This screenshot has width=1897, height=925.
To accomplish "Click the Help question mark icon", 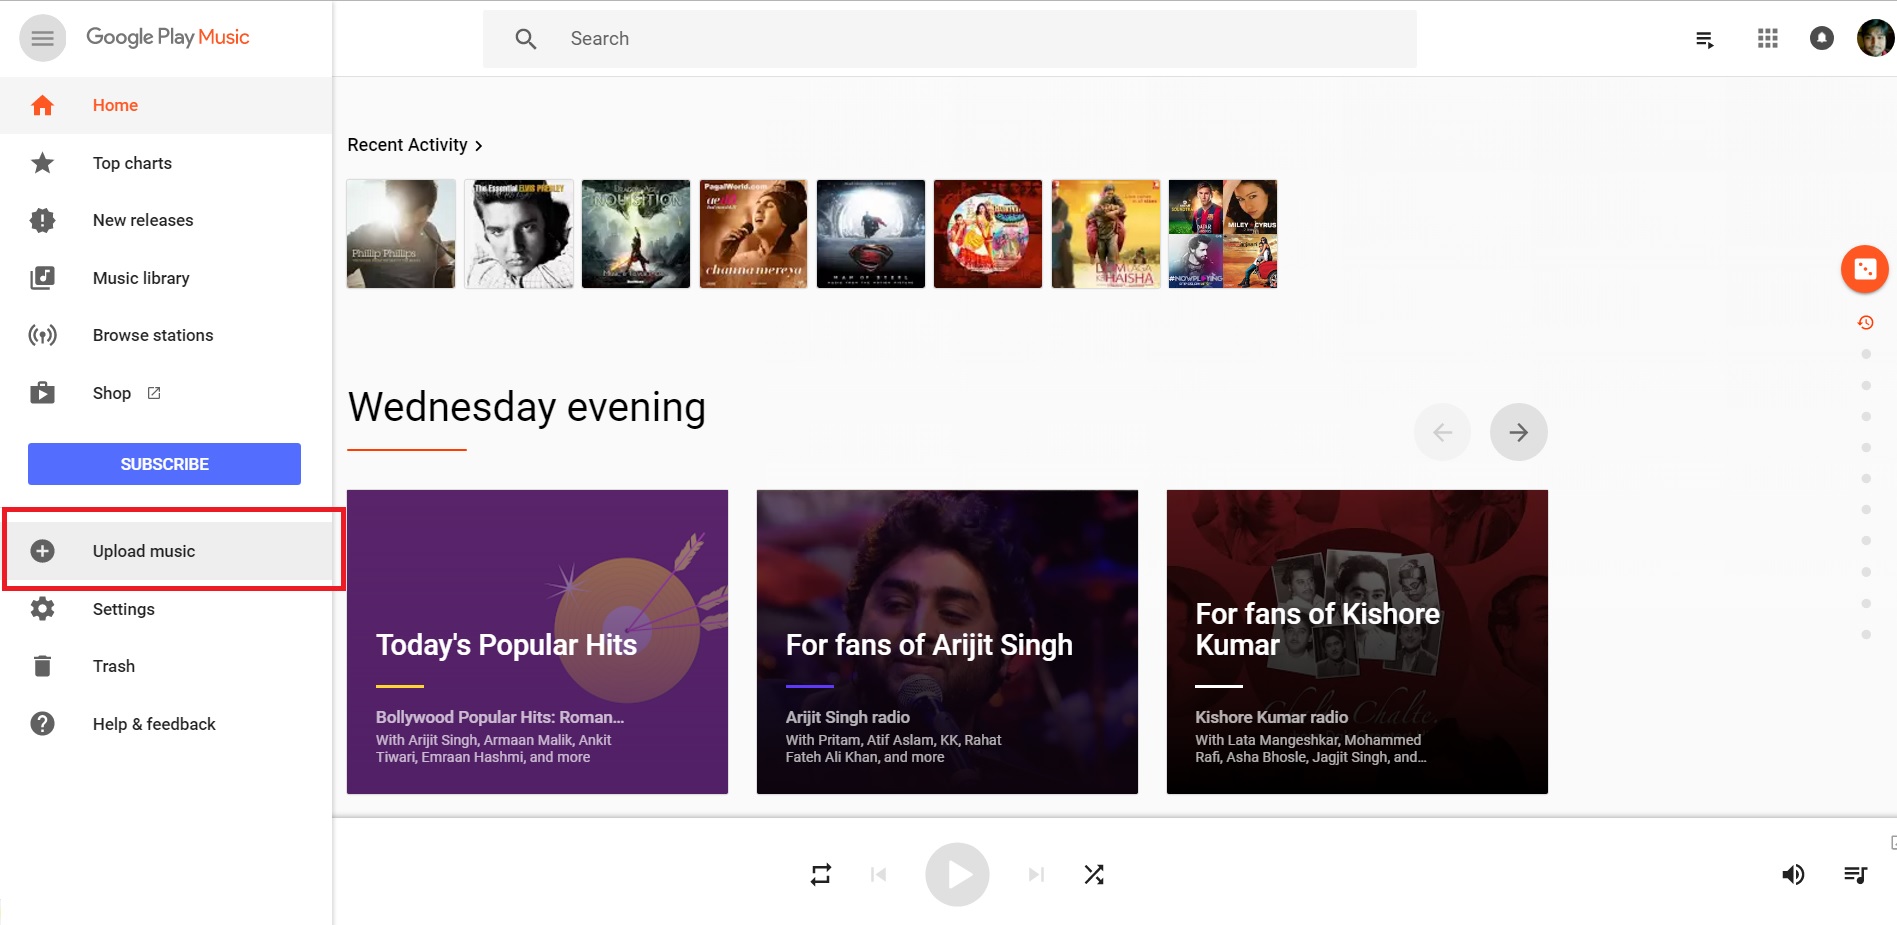I will pos(42,723).
